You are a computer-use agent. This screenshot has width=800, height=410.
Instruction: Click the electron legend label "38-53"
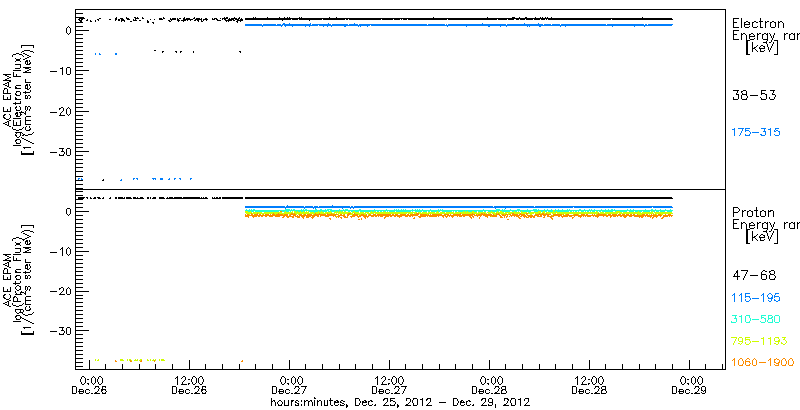(754, 95)
